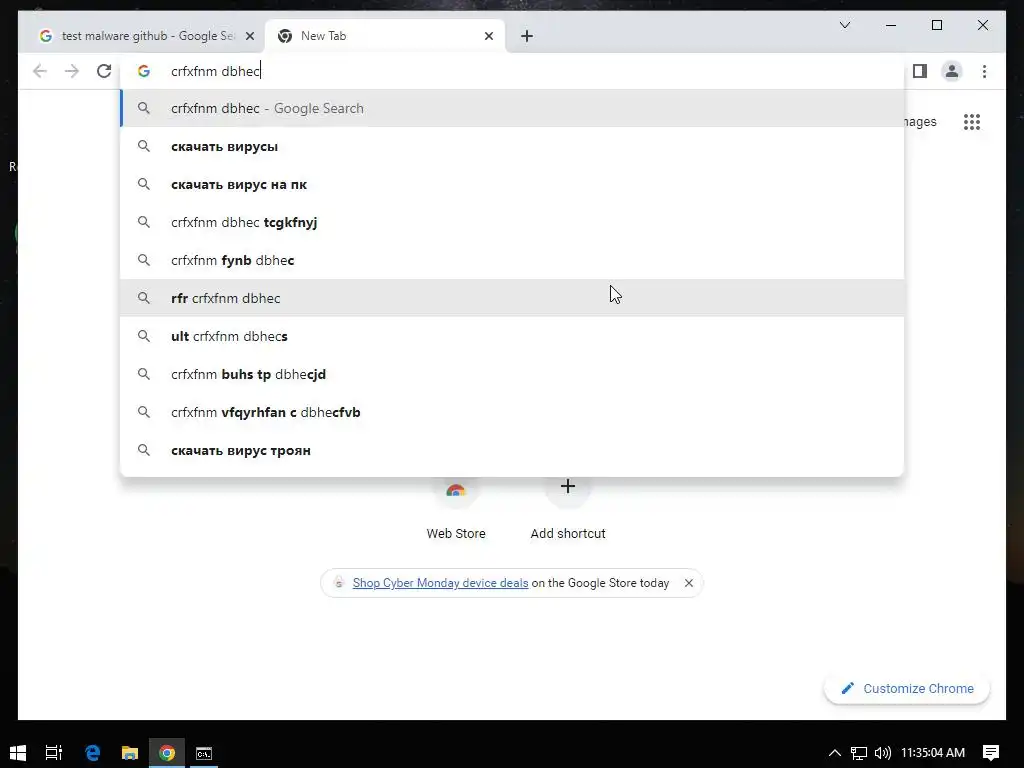The image size is (1024, 768).
Task: Close the New Tab tab
Action: (x=489, y=36)
